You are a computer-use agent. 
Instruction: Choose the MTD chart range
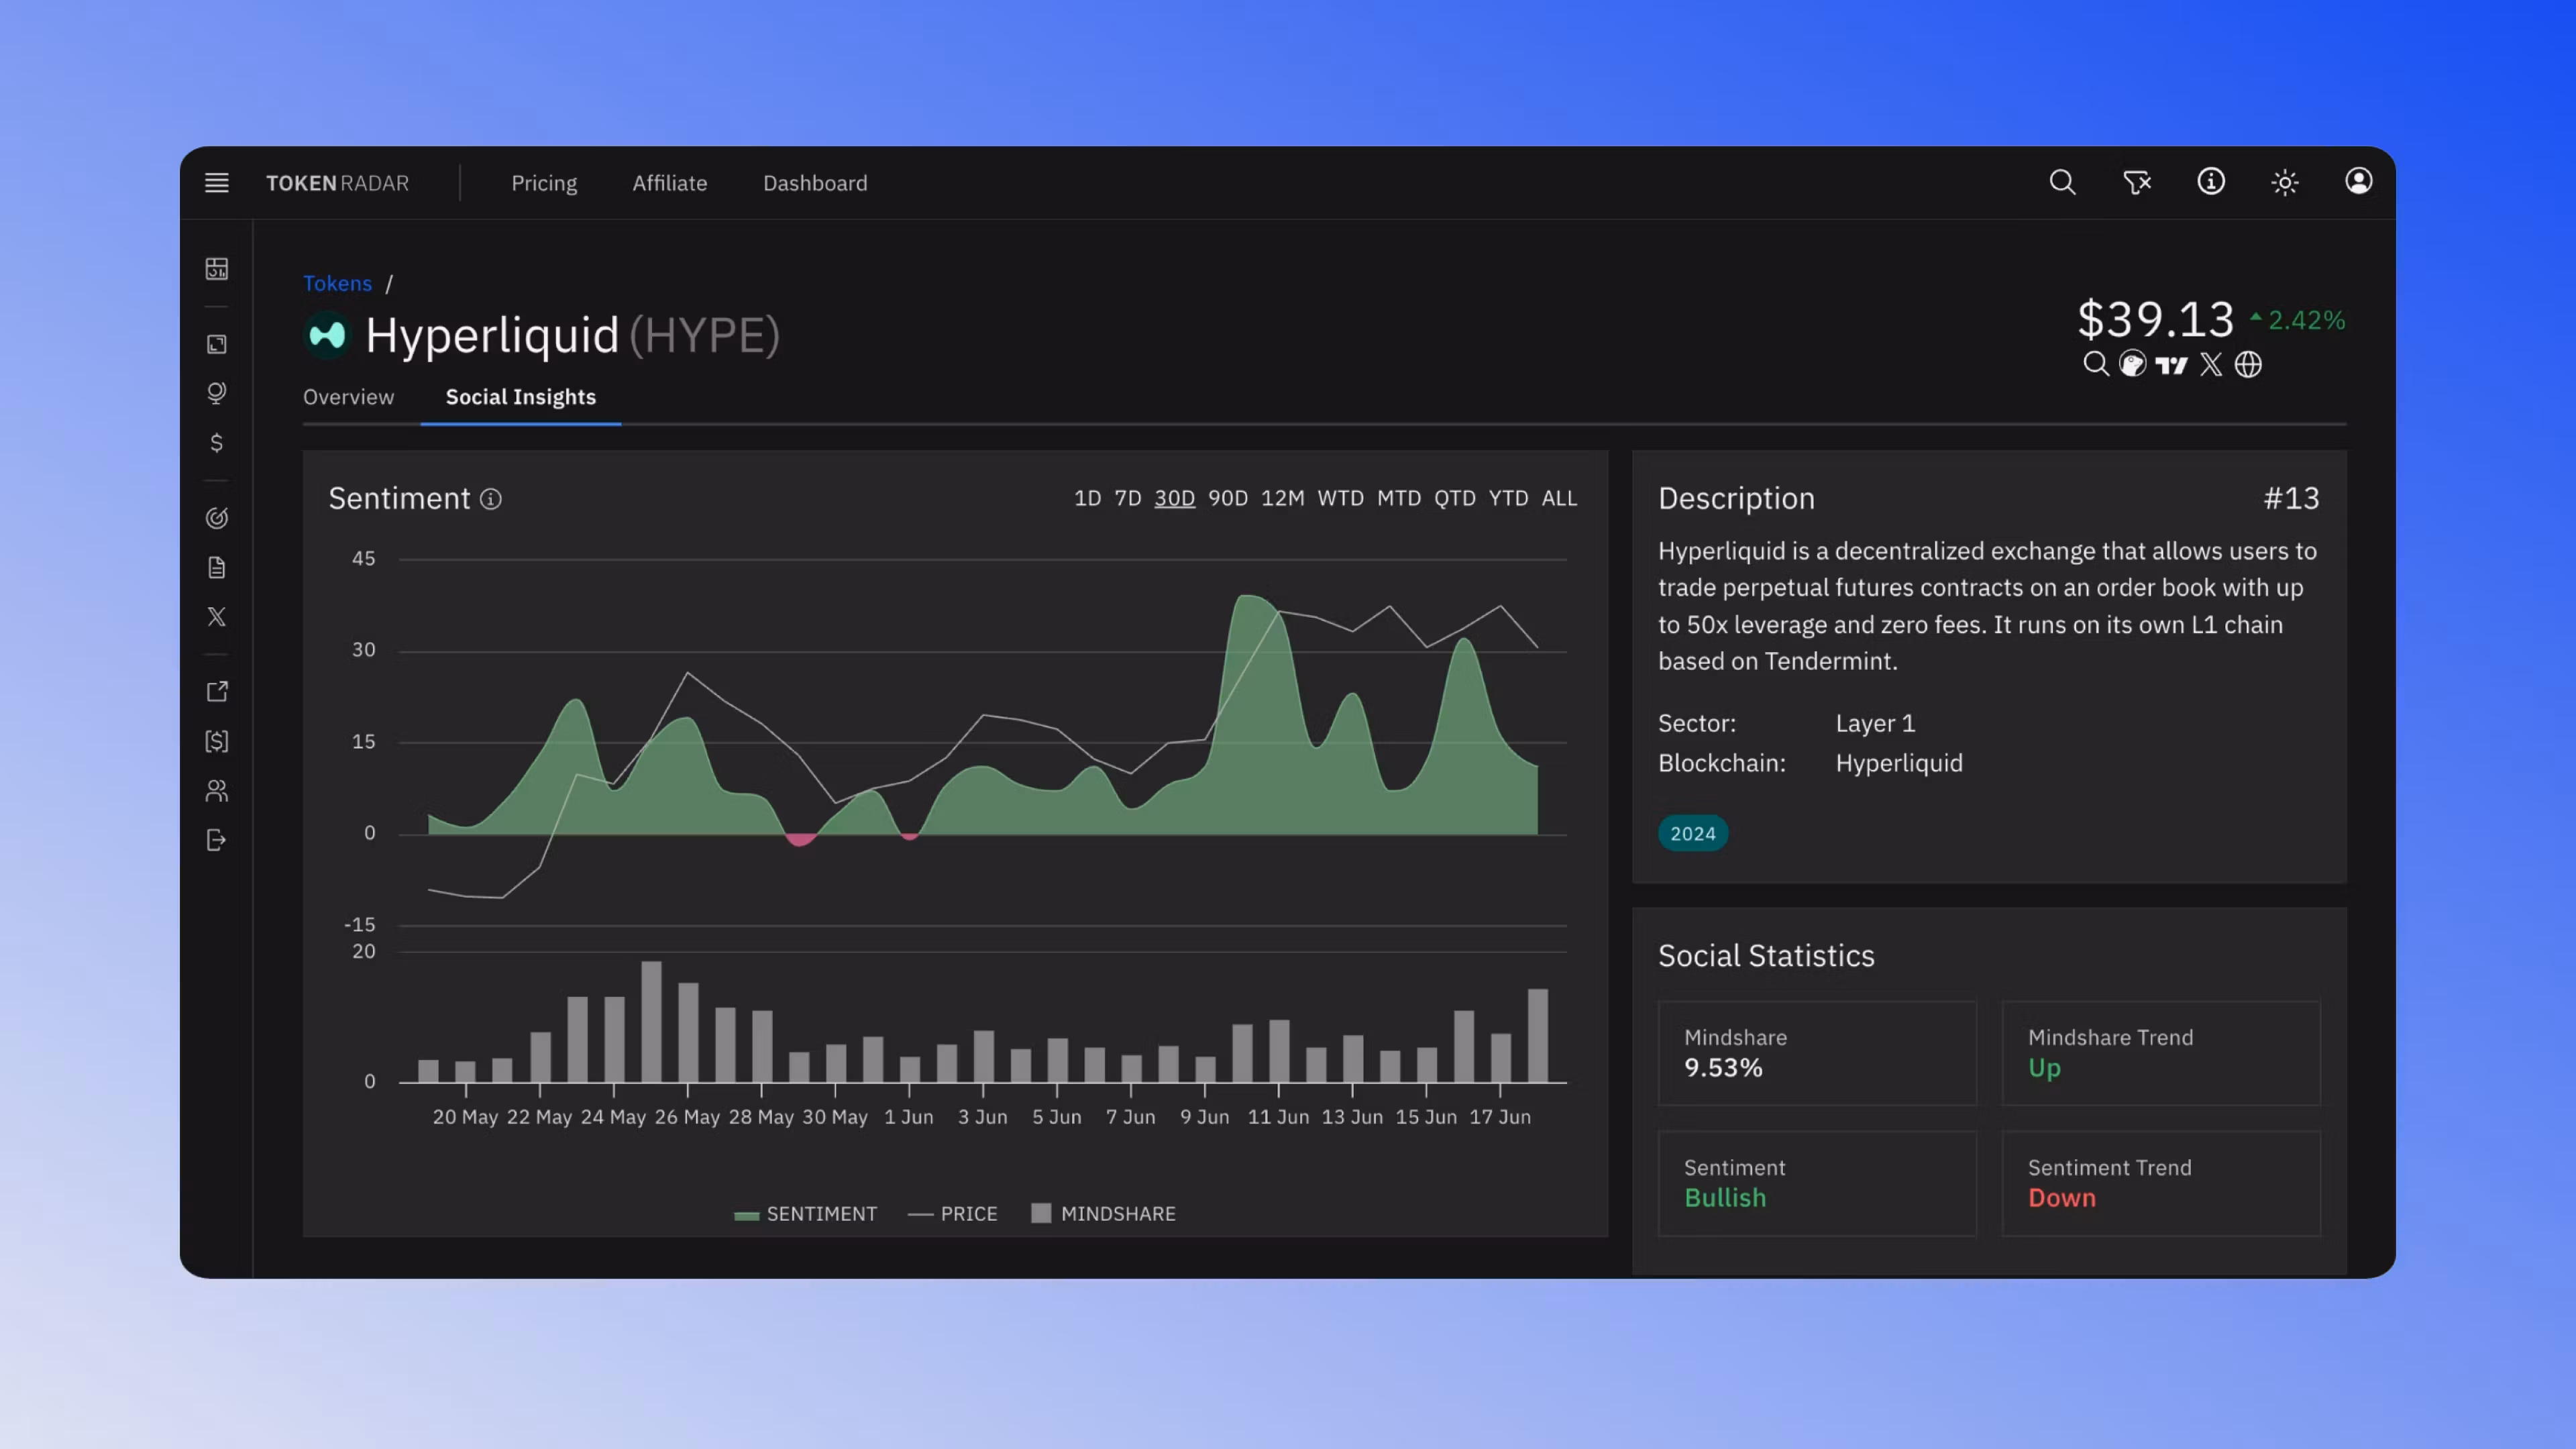(x=1398, y=498)
